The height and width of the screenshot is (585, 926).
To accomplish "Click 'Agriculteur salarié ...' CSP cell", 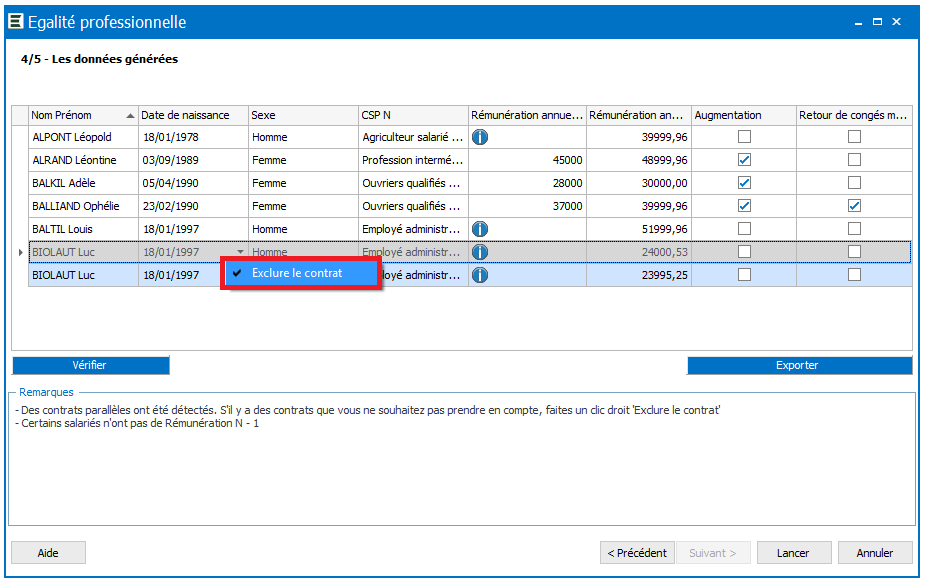I will [x=413, y=137].
